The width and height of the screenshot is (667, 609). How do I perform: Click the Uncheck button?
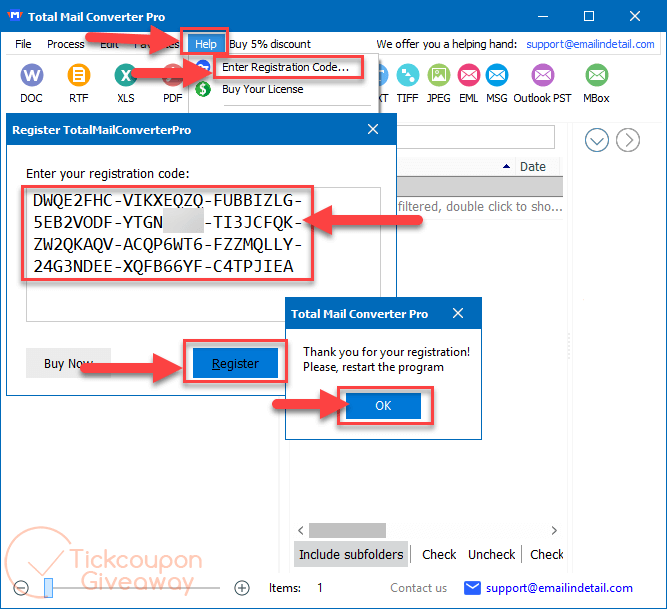(491, 555)
